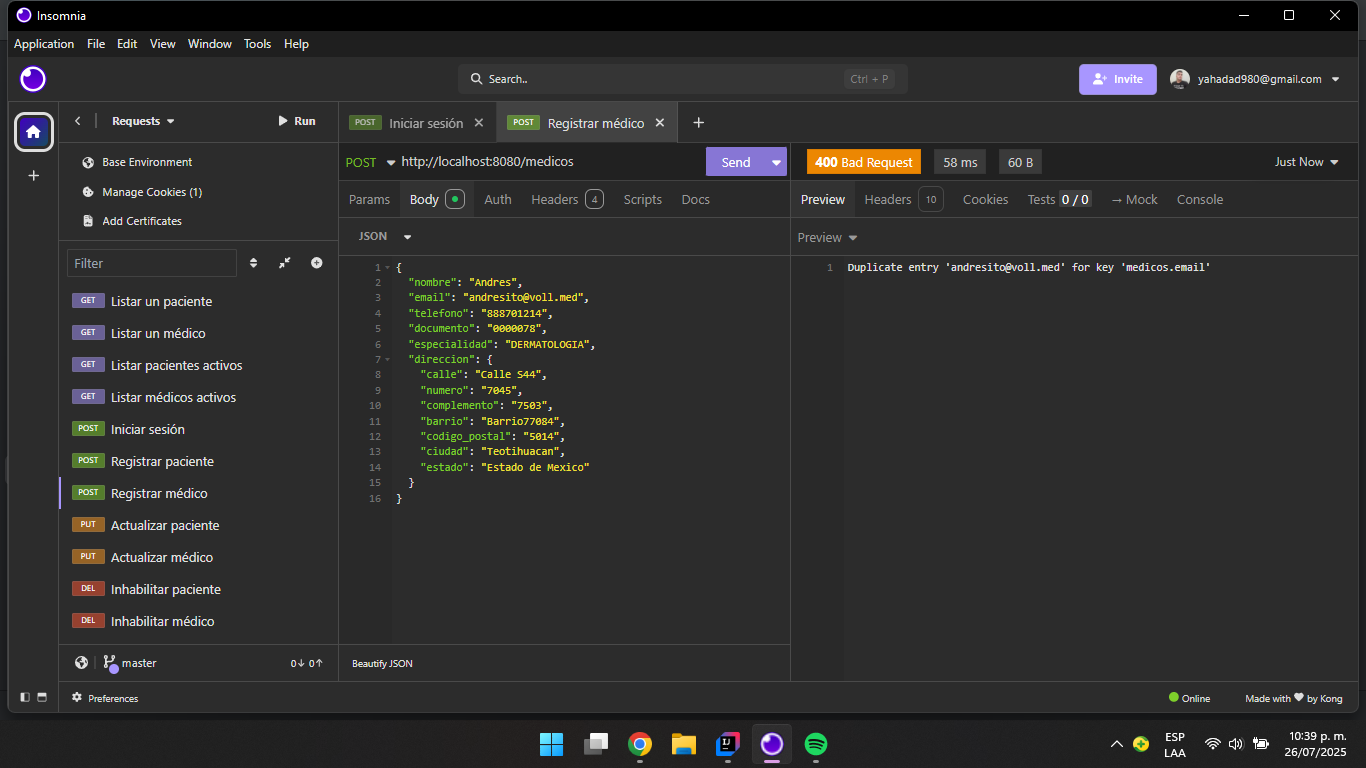Open the response Headers tab
The height and width of the screenshot is (768, 1366).
click(x=903, y=199)
